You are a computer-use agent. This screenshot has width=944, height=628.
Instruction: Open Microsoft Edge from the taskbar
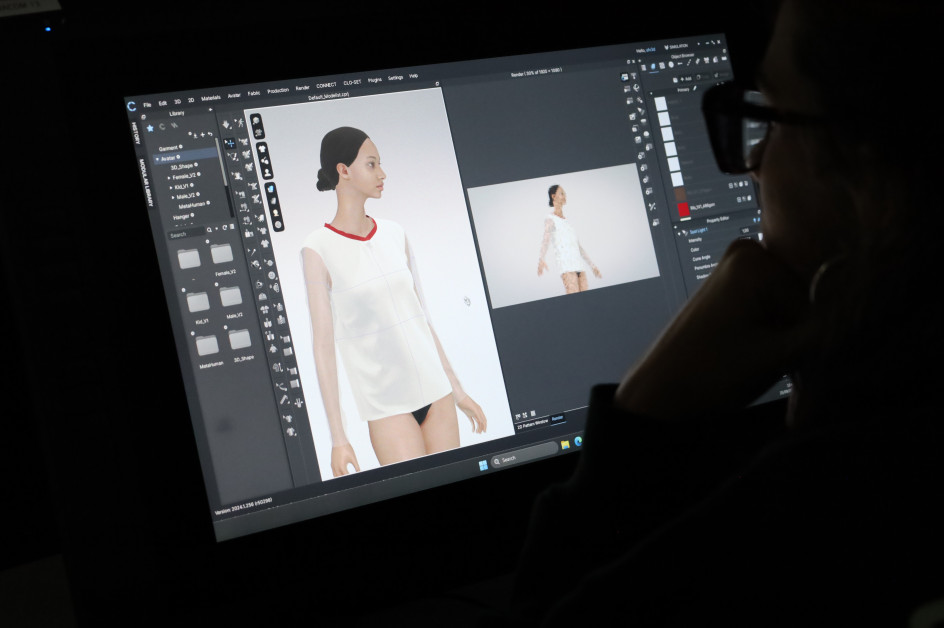click(x=578, y=441)
